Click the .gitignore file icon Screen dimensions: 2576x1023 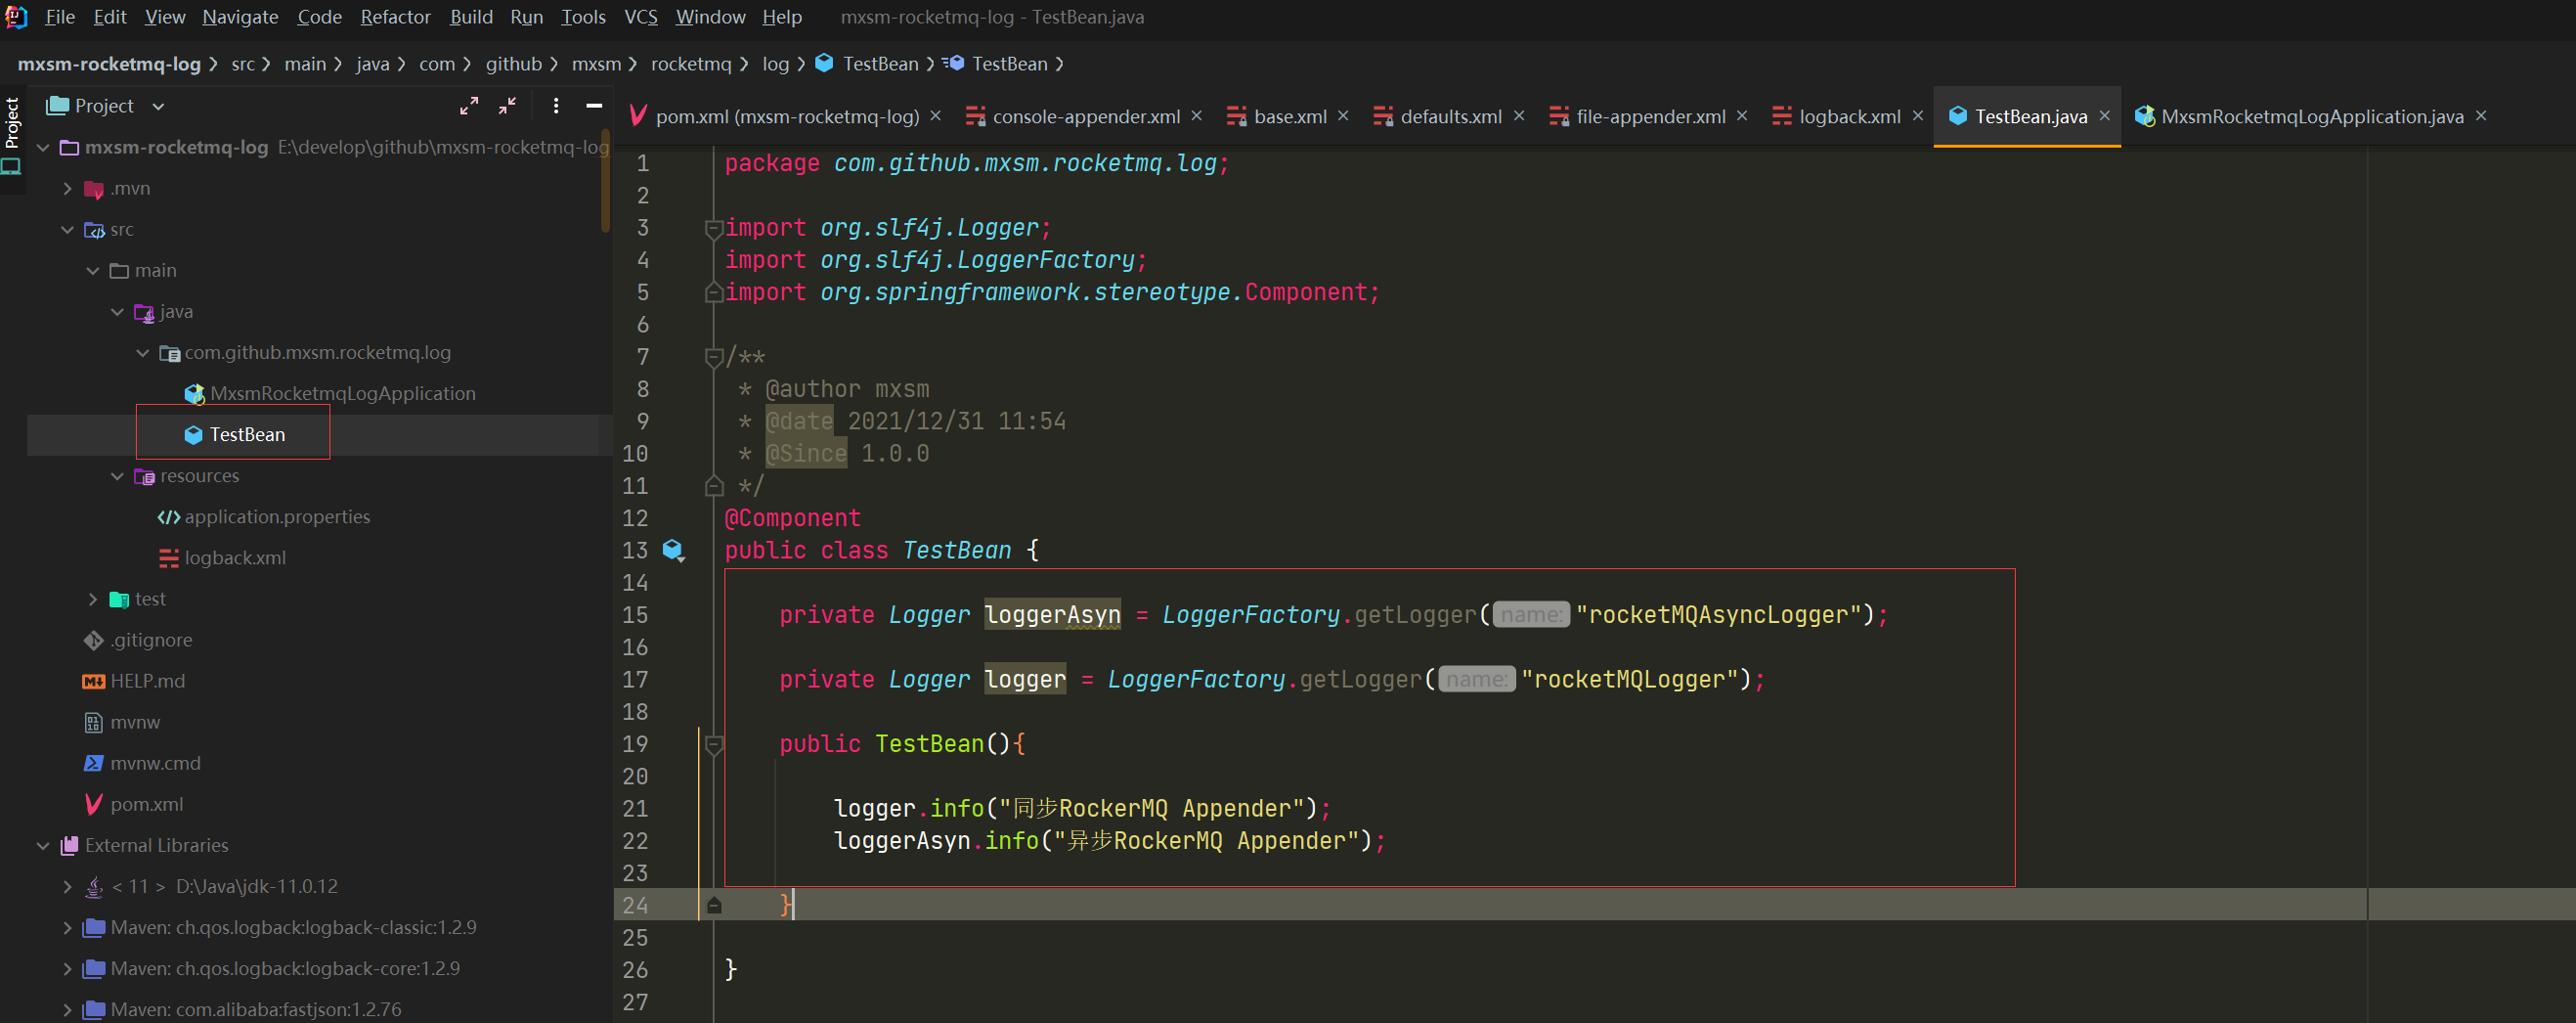click(94, 640)
